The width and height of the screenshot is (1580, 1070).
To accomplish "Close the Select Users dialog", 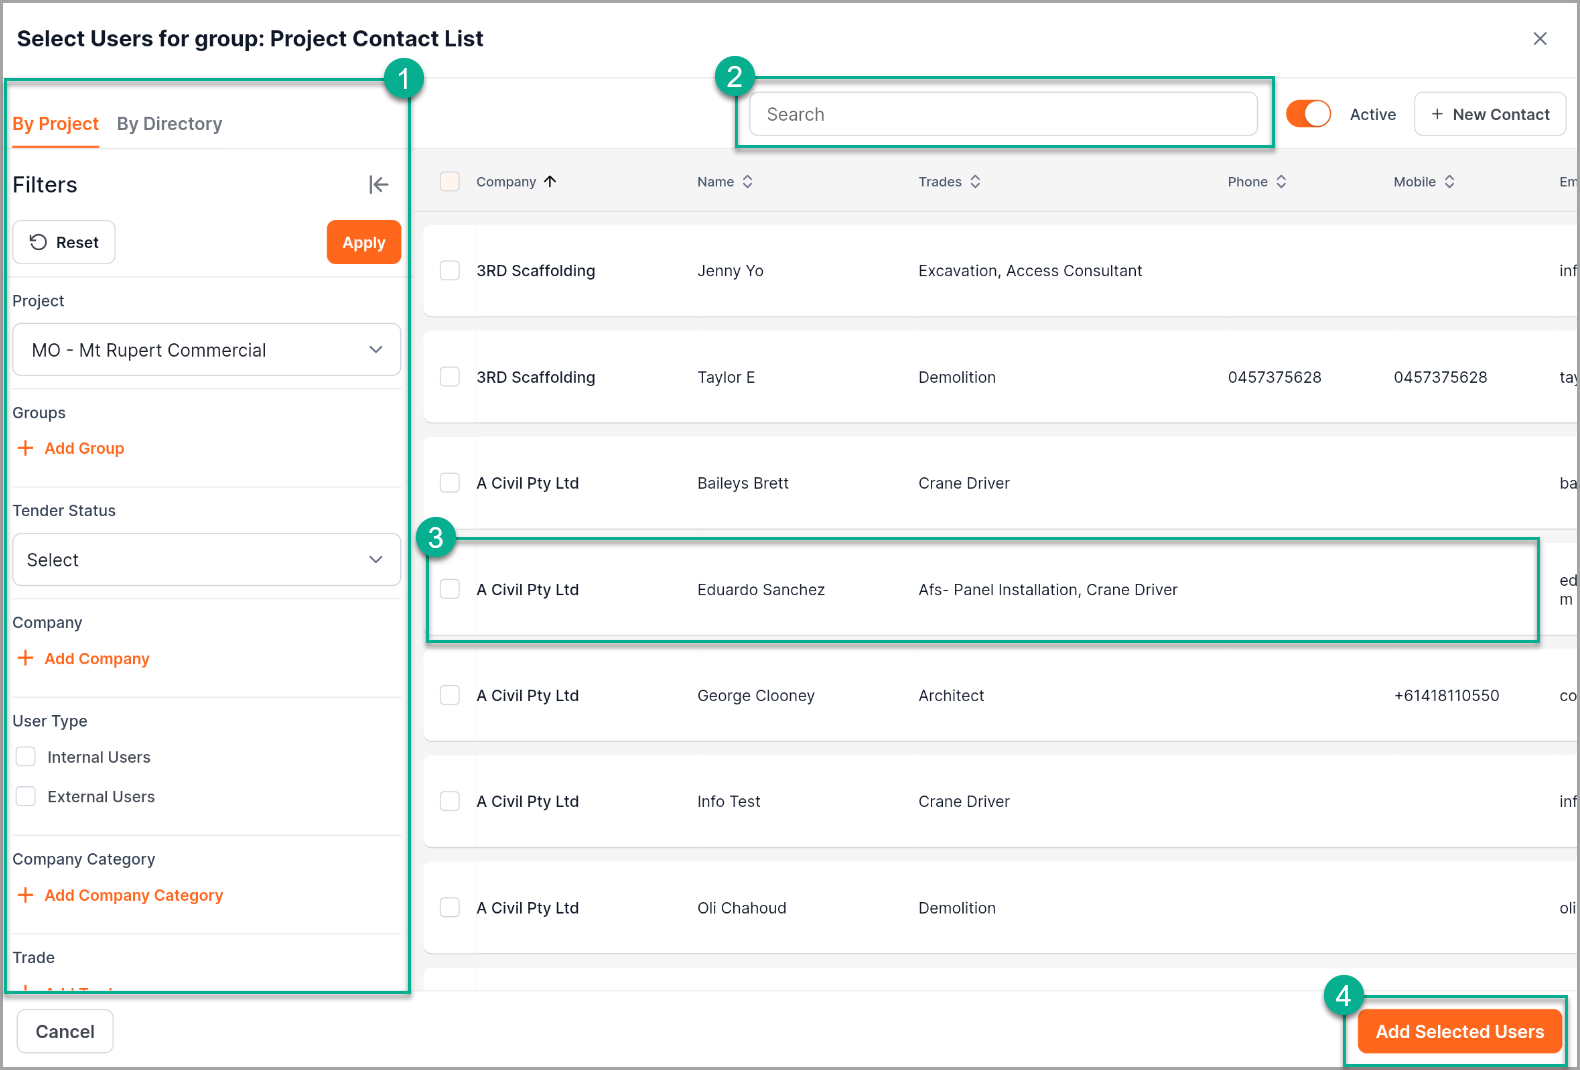I will [x=1539, y=39].
